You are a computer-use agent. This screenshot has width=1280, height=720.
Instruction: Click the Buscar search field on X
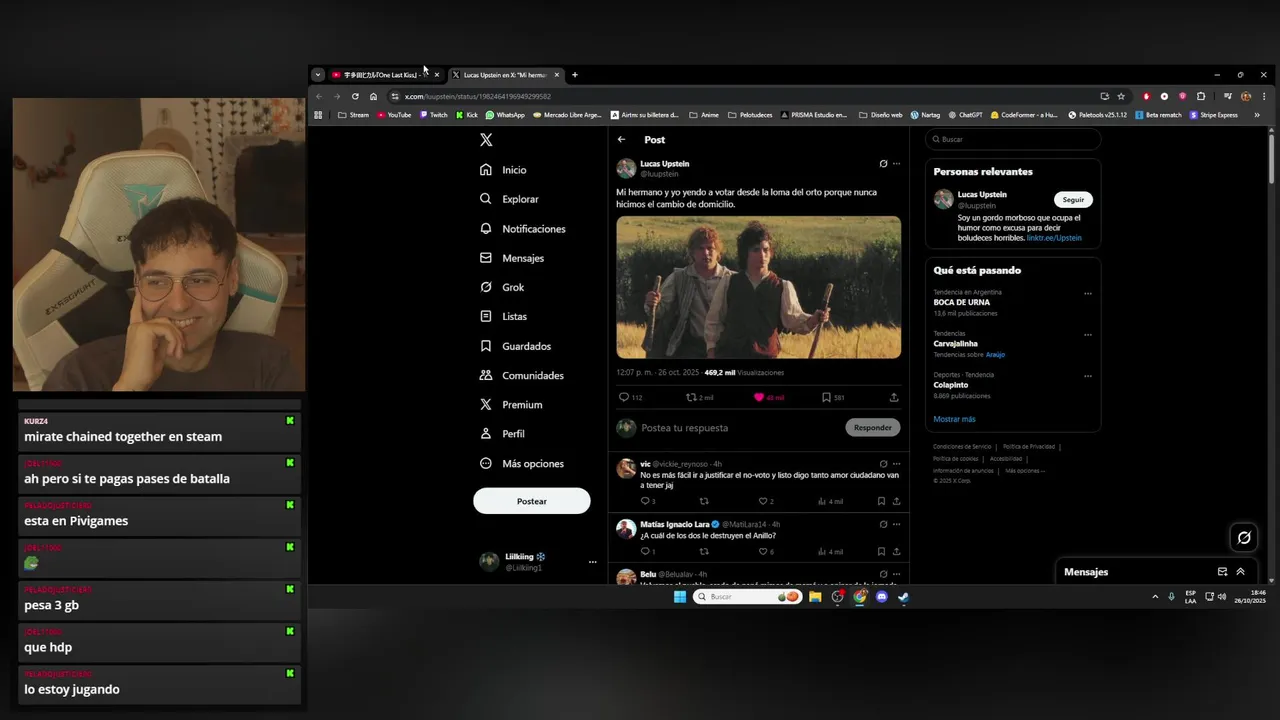click(x=1013, y=140)
